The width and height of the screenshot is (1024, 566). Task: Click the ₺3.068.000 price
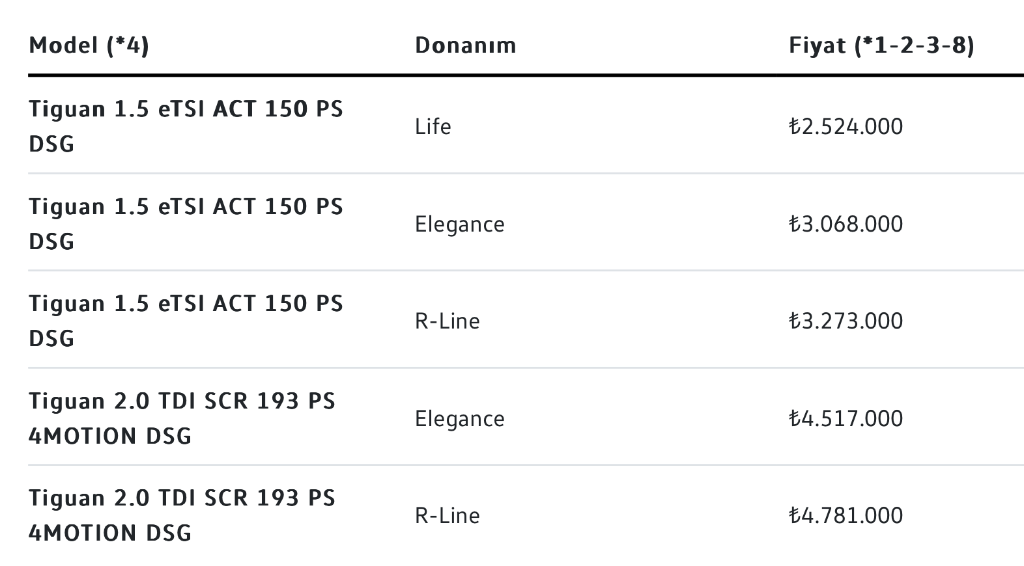click(846, 224)
